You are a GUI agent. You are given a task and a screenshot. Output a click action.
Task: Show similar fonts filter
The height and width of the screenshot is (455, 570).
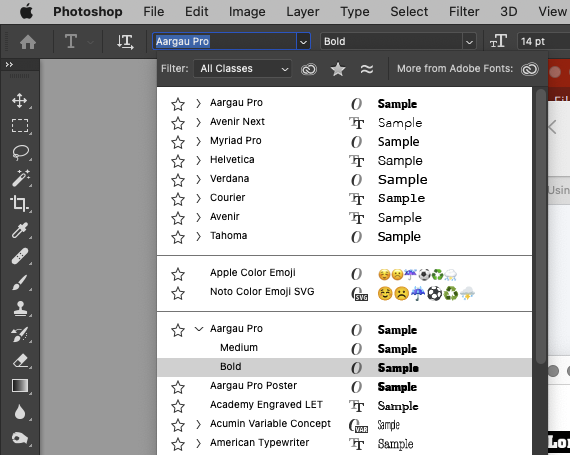tap(367, 69)
